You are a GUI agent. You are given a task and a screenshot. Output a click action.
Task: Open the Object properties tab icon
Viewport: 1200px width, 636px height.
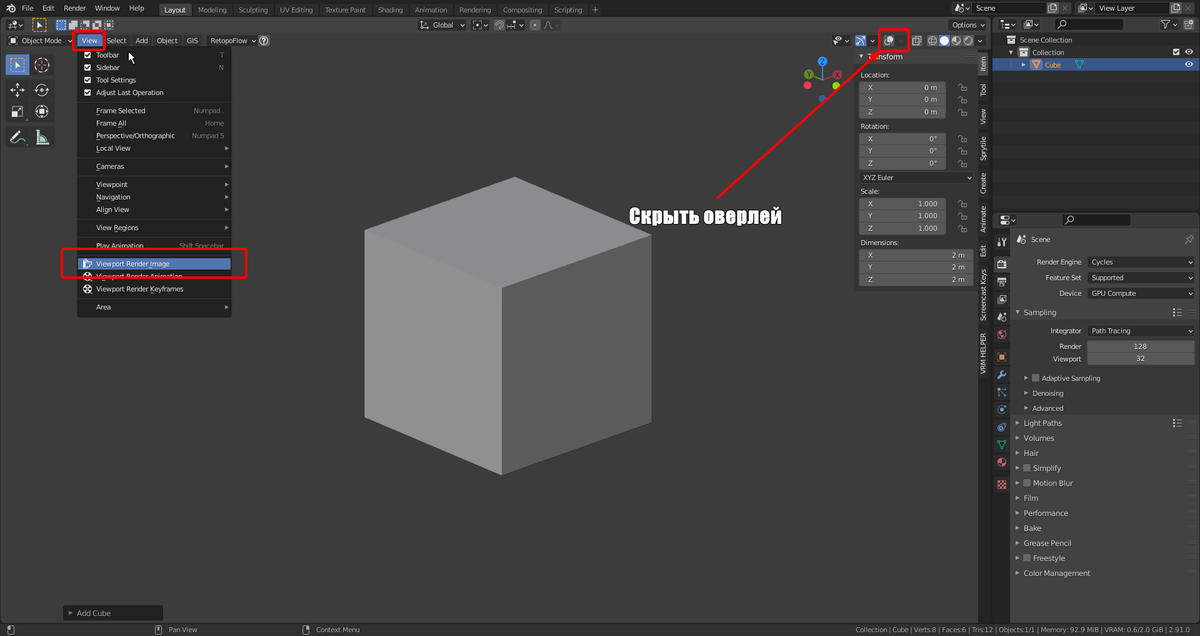[x=1002, y=356]
